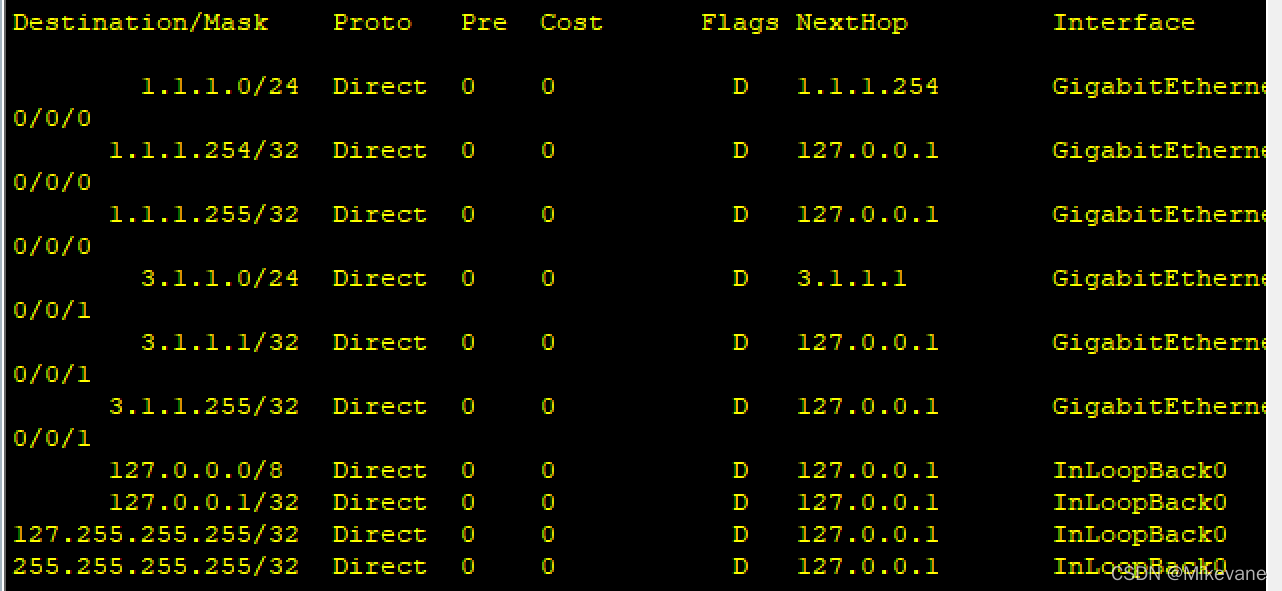Click the Interface column header
This screenshot has width=1282, height=591.
1124,23
